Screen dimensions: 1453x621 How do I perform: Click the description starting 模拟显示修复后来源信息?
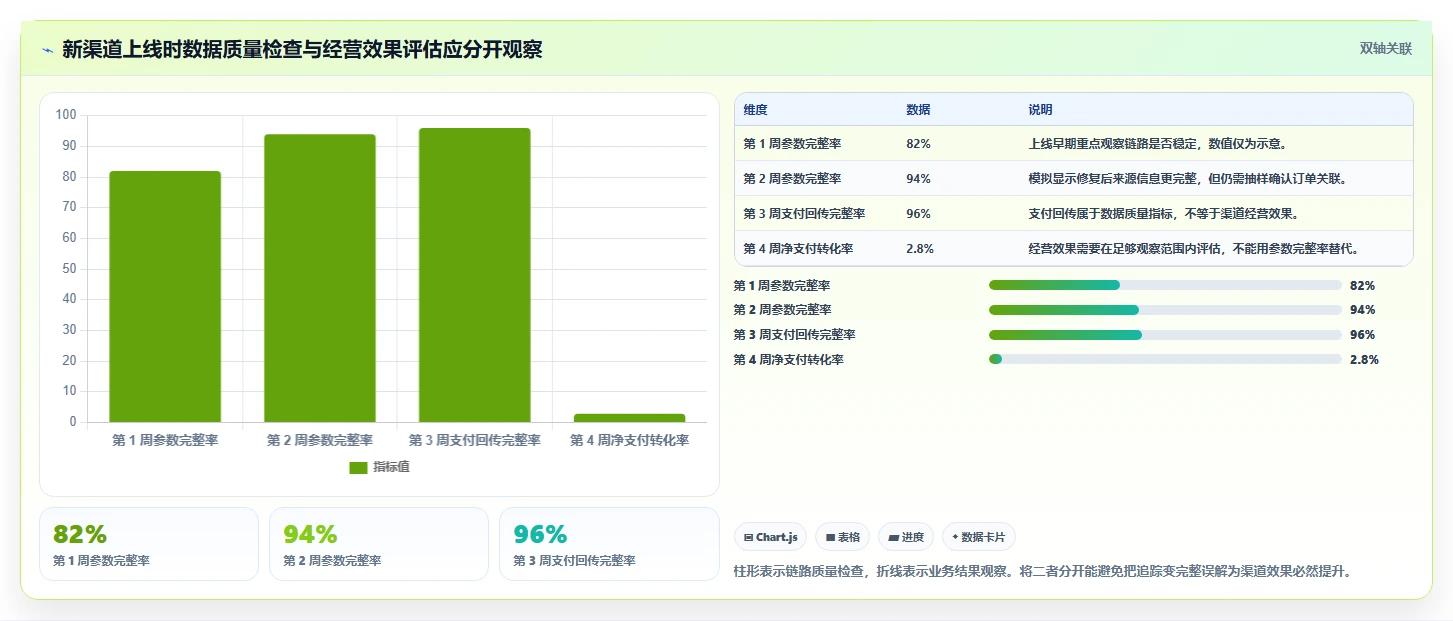point(1187,179)
